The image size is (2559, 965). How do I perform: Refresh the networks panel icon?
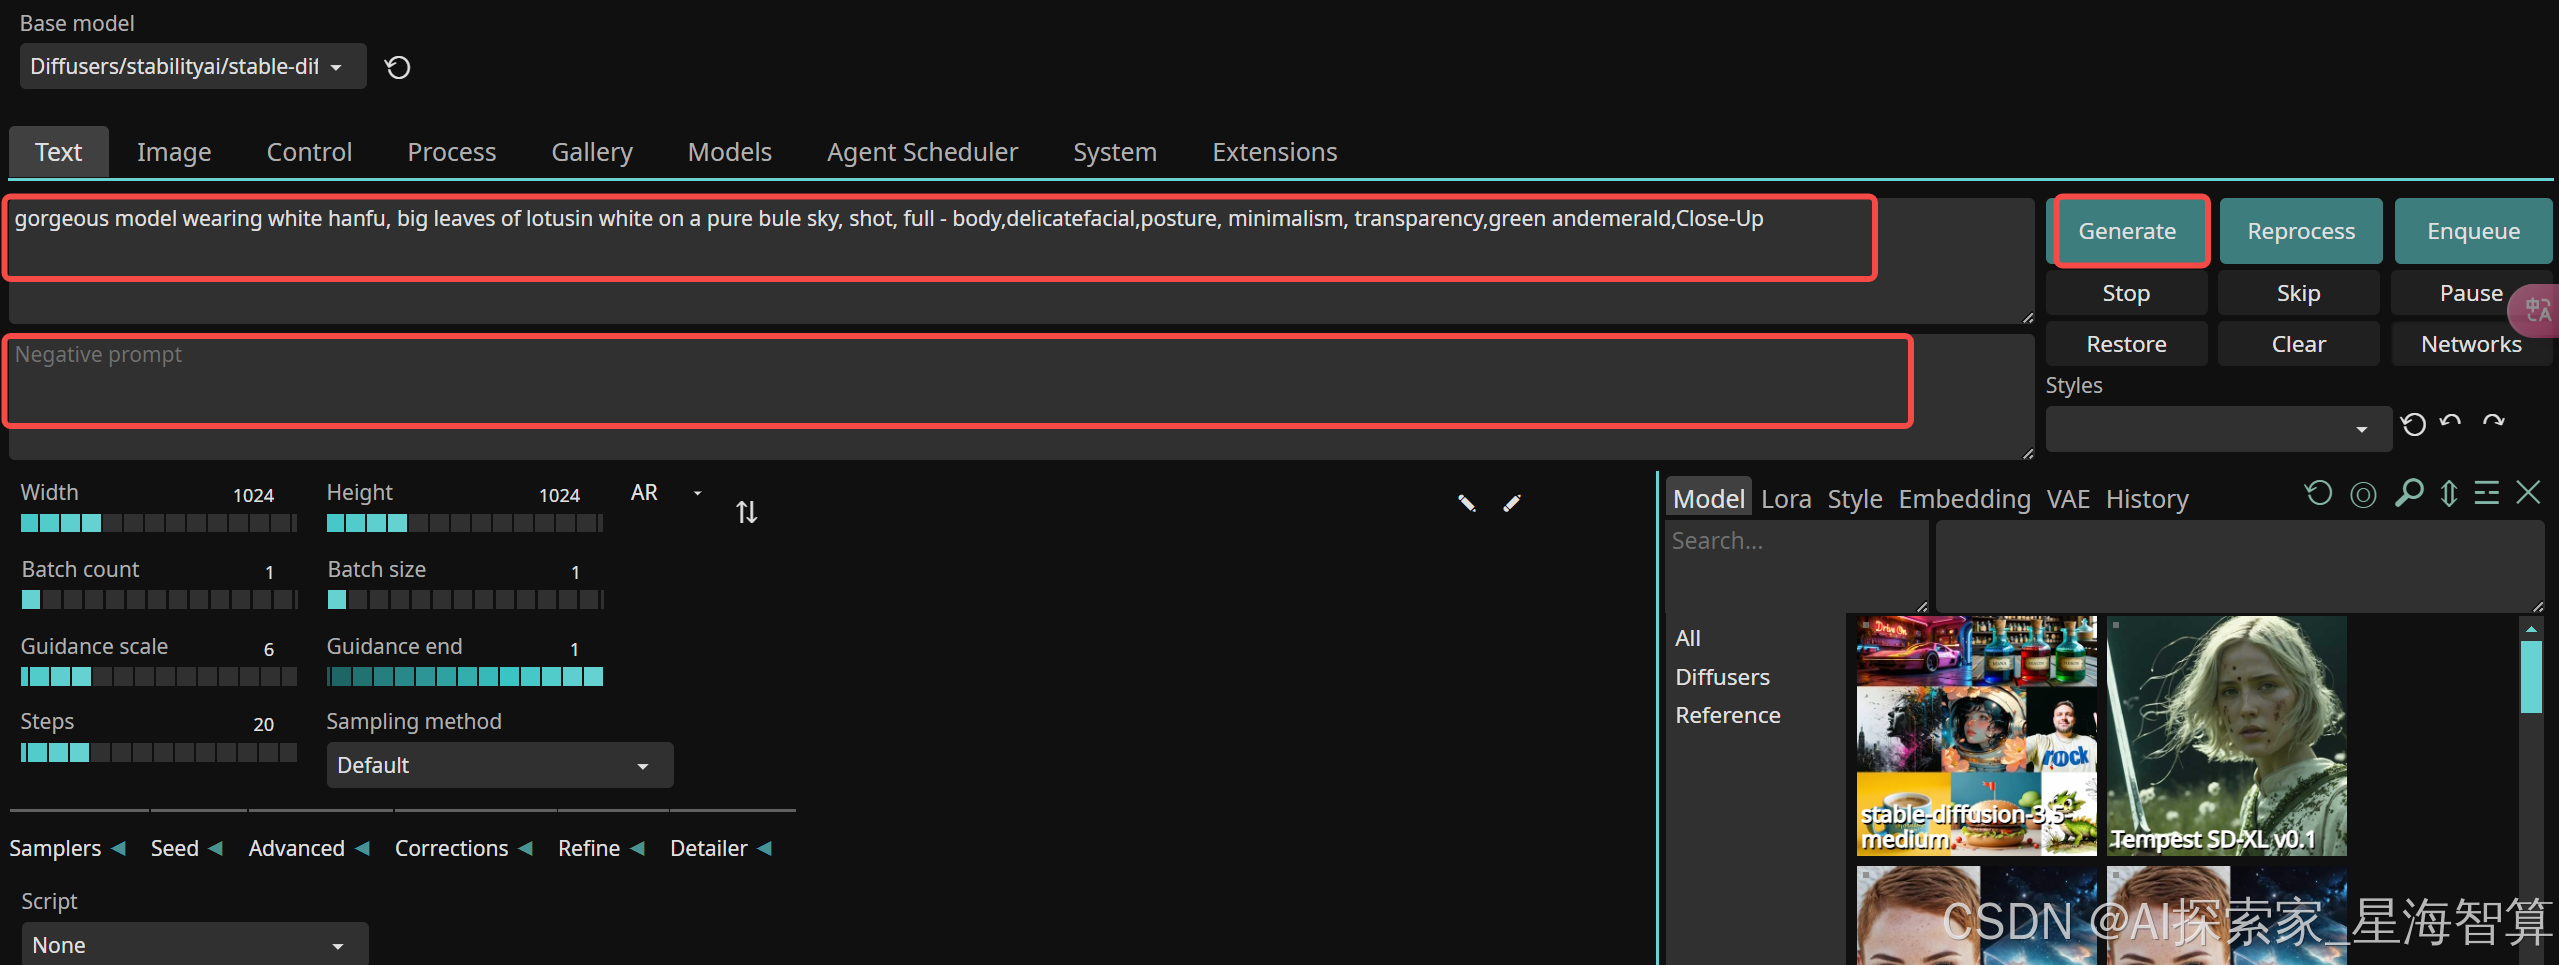[2318, 493]
